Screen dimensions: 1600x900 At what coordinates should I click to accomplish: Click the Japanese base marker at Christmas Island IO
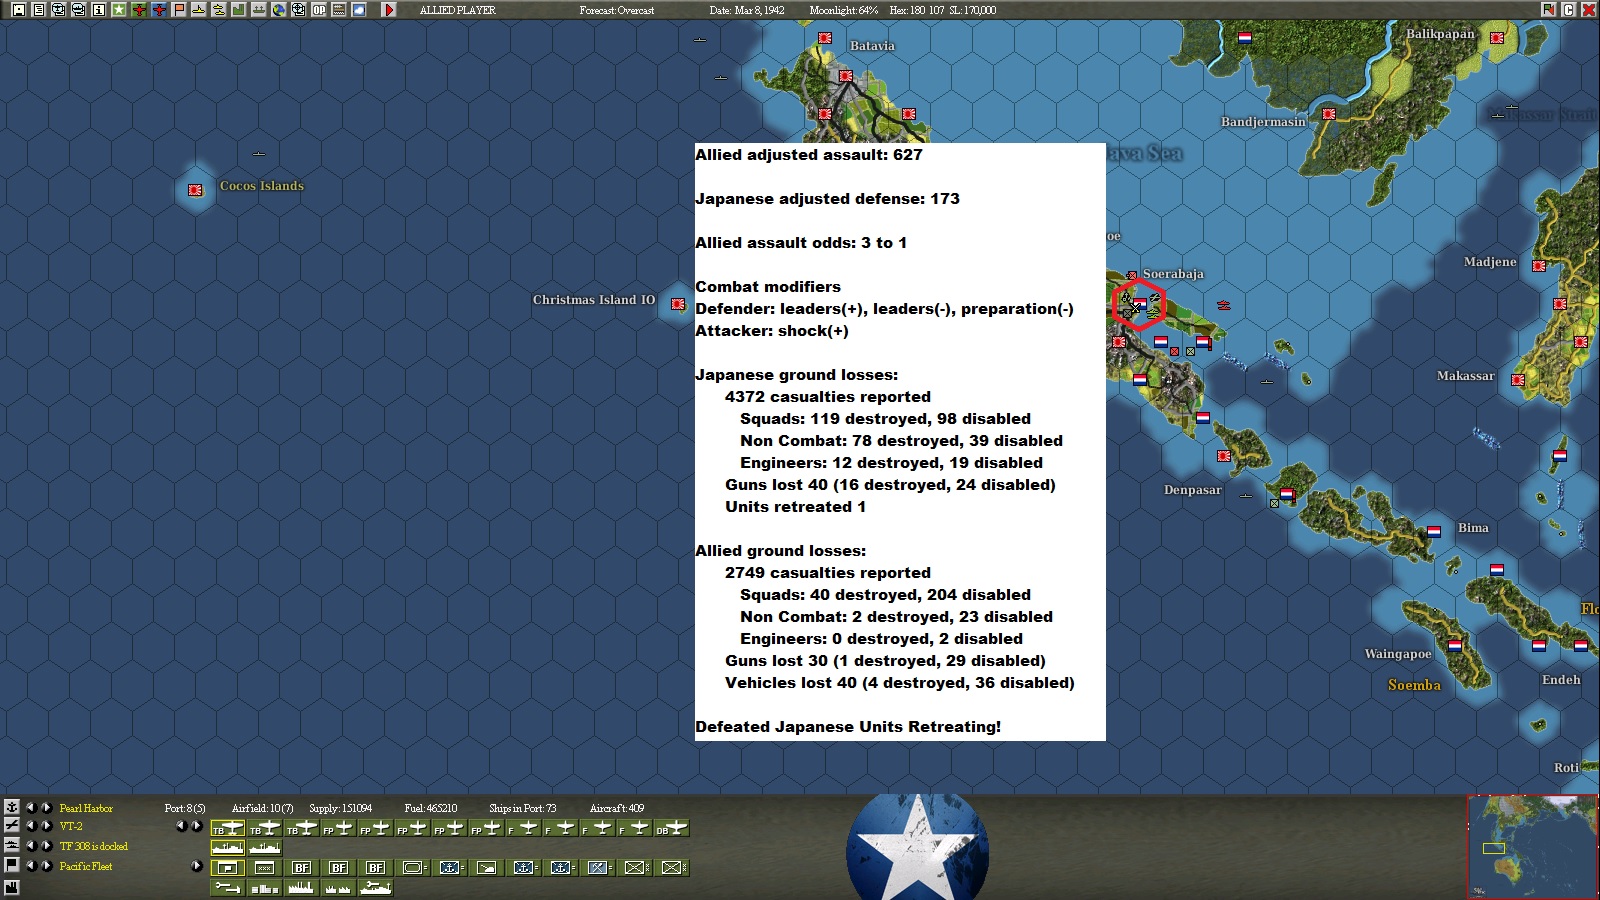678,304
